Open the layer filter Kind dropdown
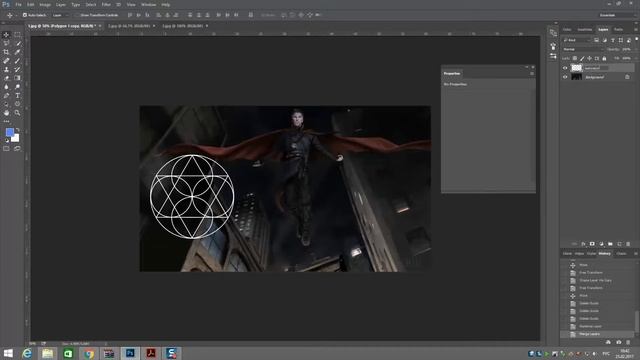Screen dimensions: 640x360 tap(577, 40)
